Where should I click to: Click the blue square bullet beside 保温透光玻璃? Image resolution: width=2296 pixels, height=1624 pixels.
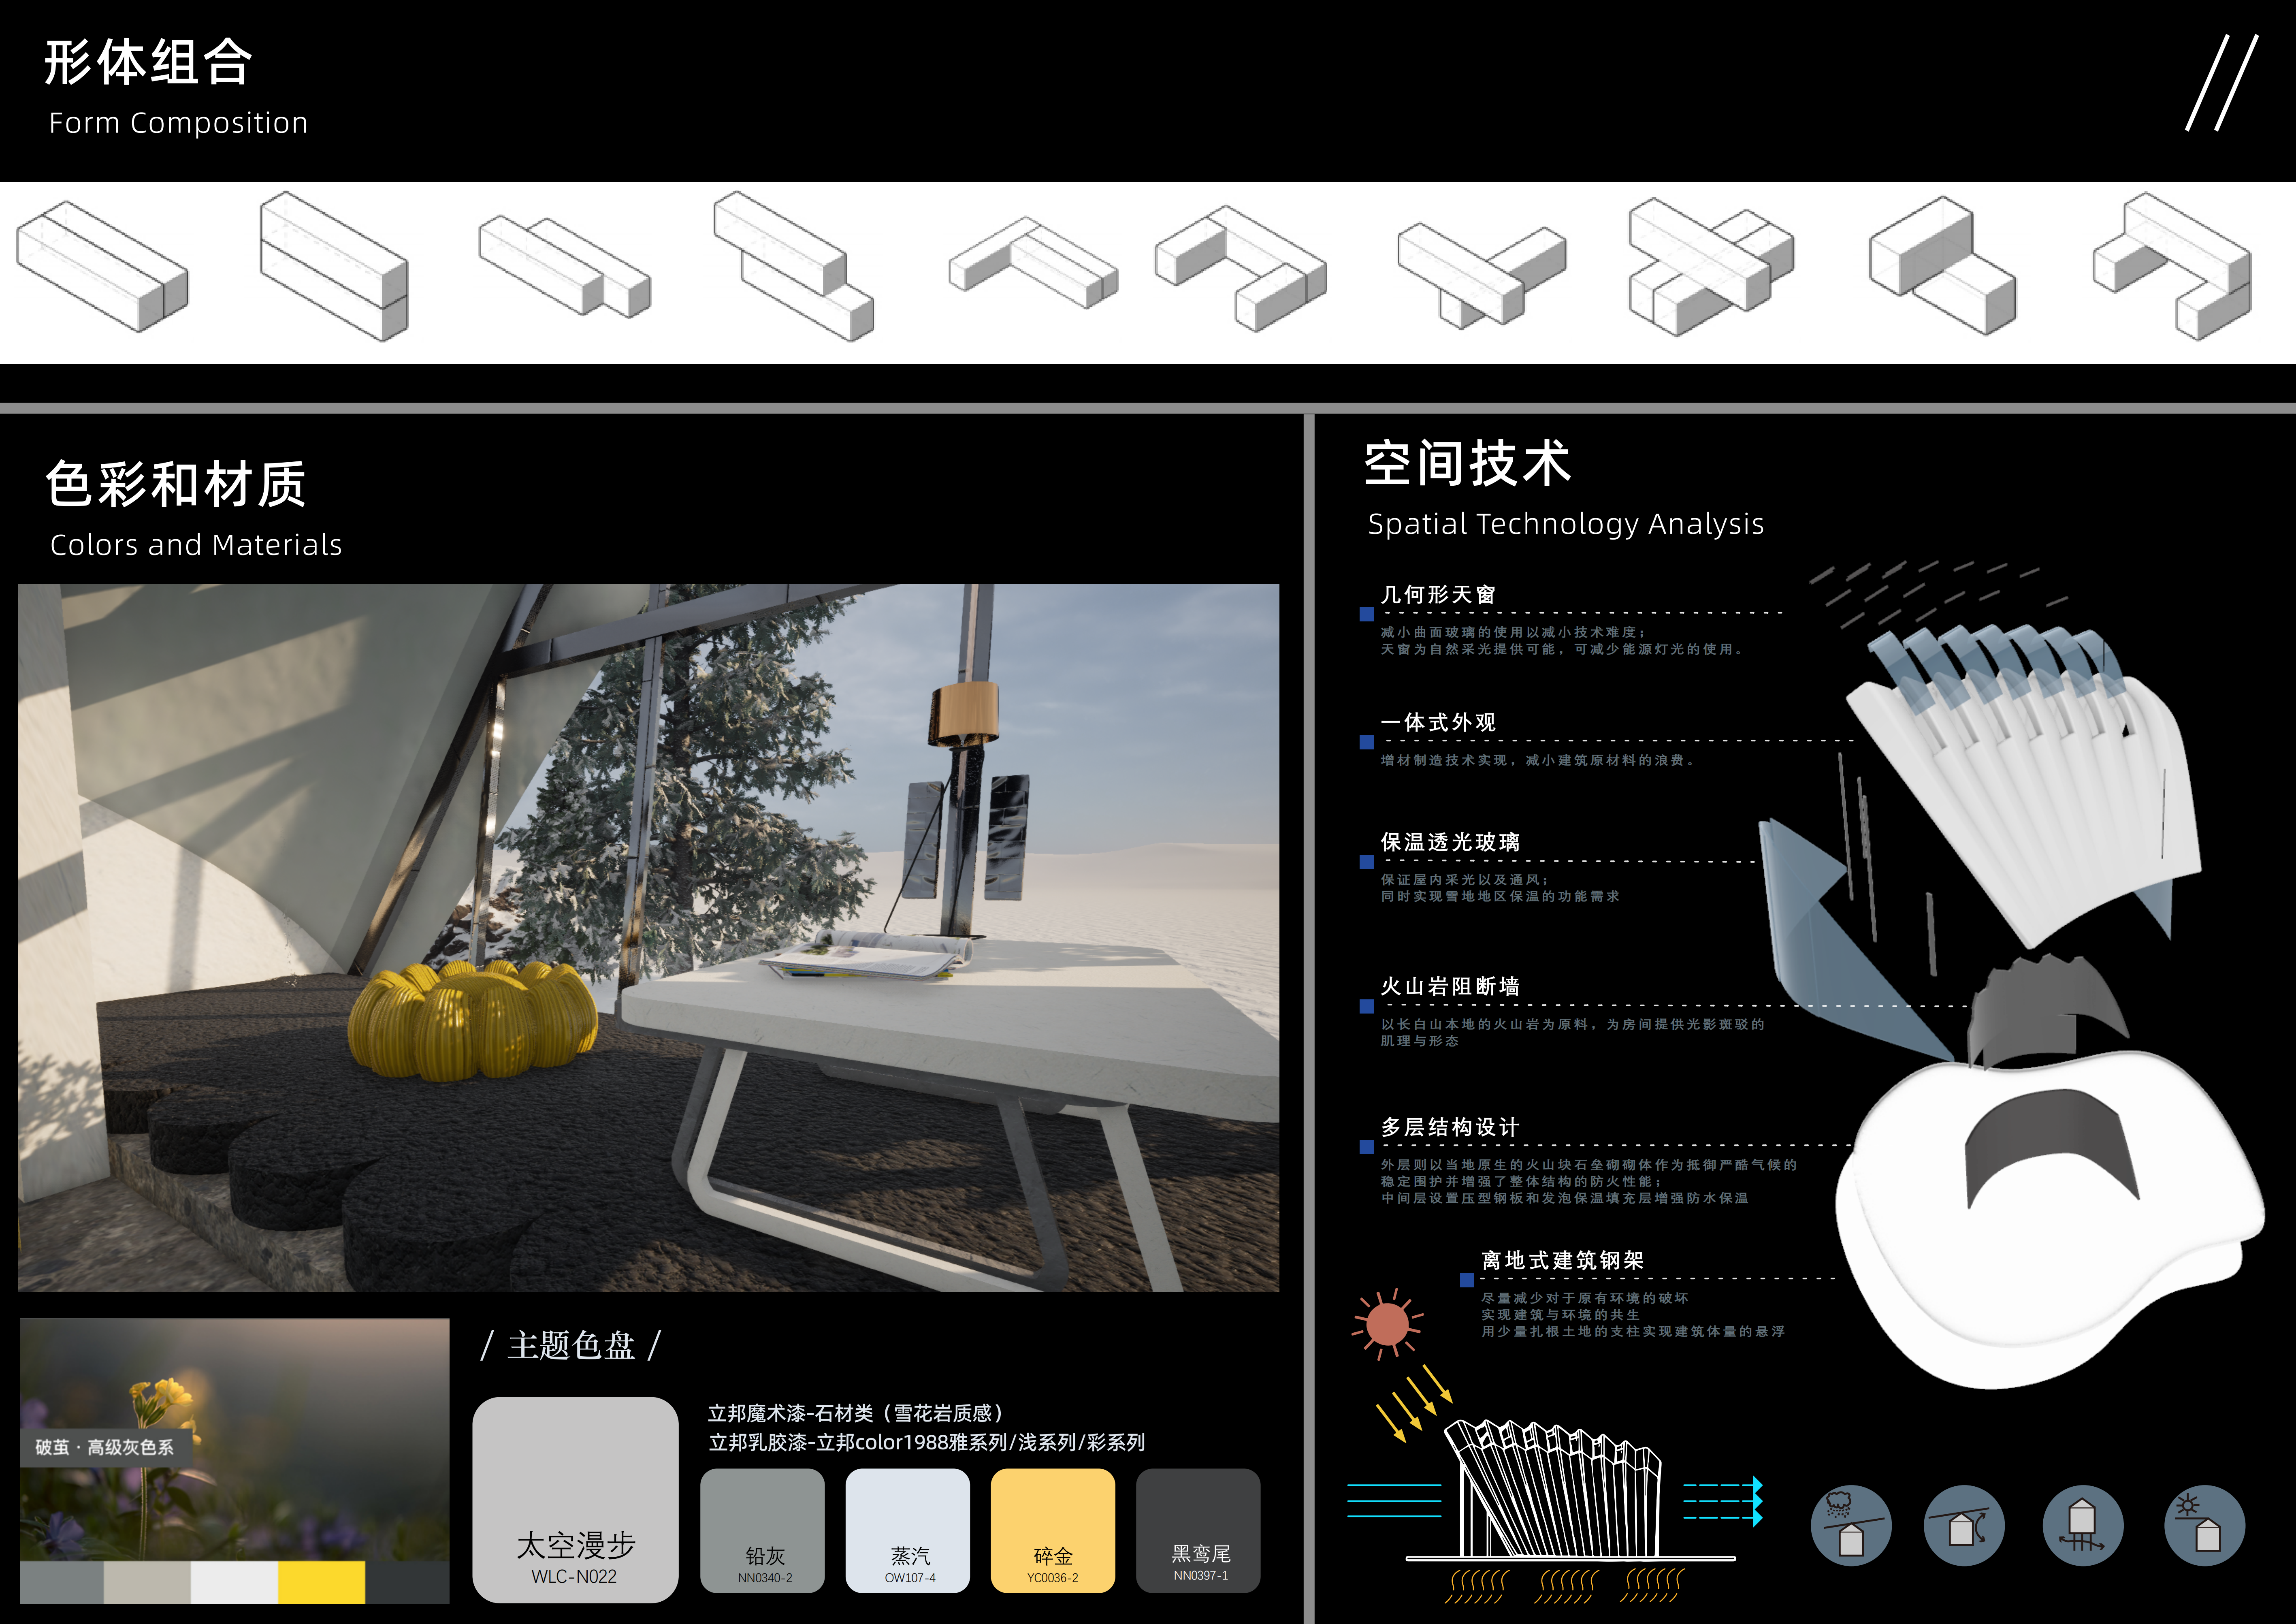[x=1367, y=862]
